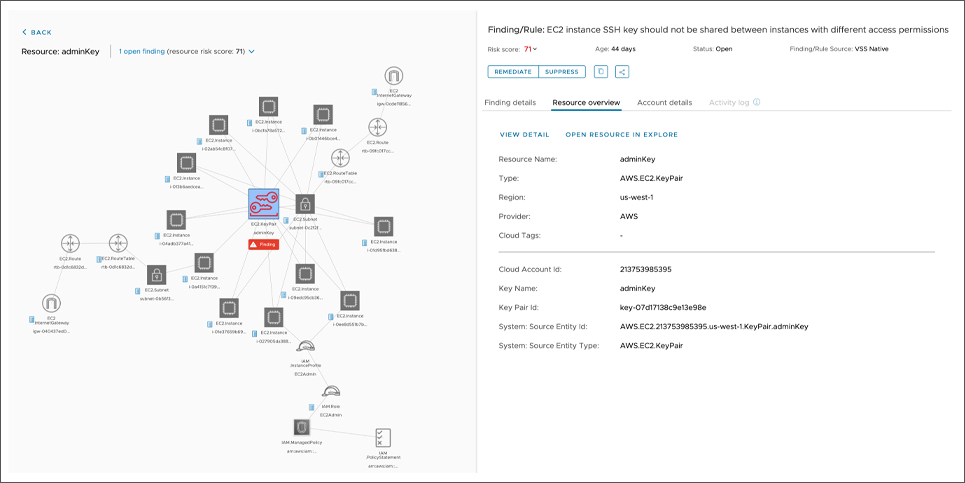This screenshot has width=965, height=483.
Task: Select the adminKey EC2 KeyPair node
Action: point(264,205)
